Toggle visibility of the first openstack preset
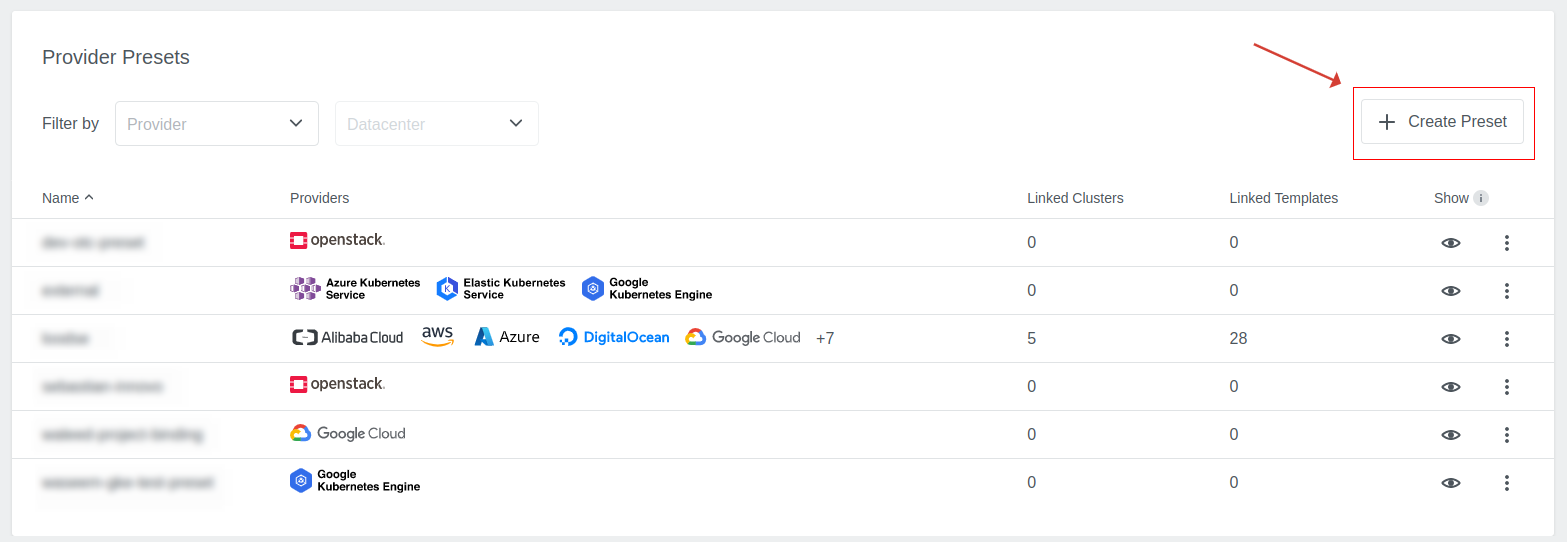Screen dimensions: 1567x542 pyautogui.click(x=1450, y=243)
